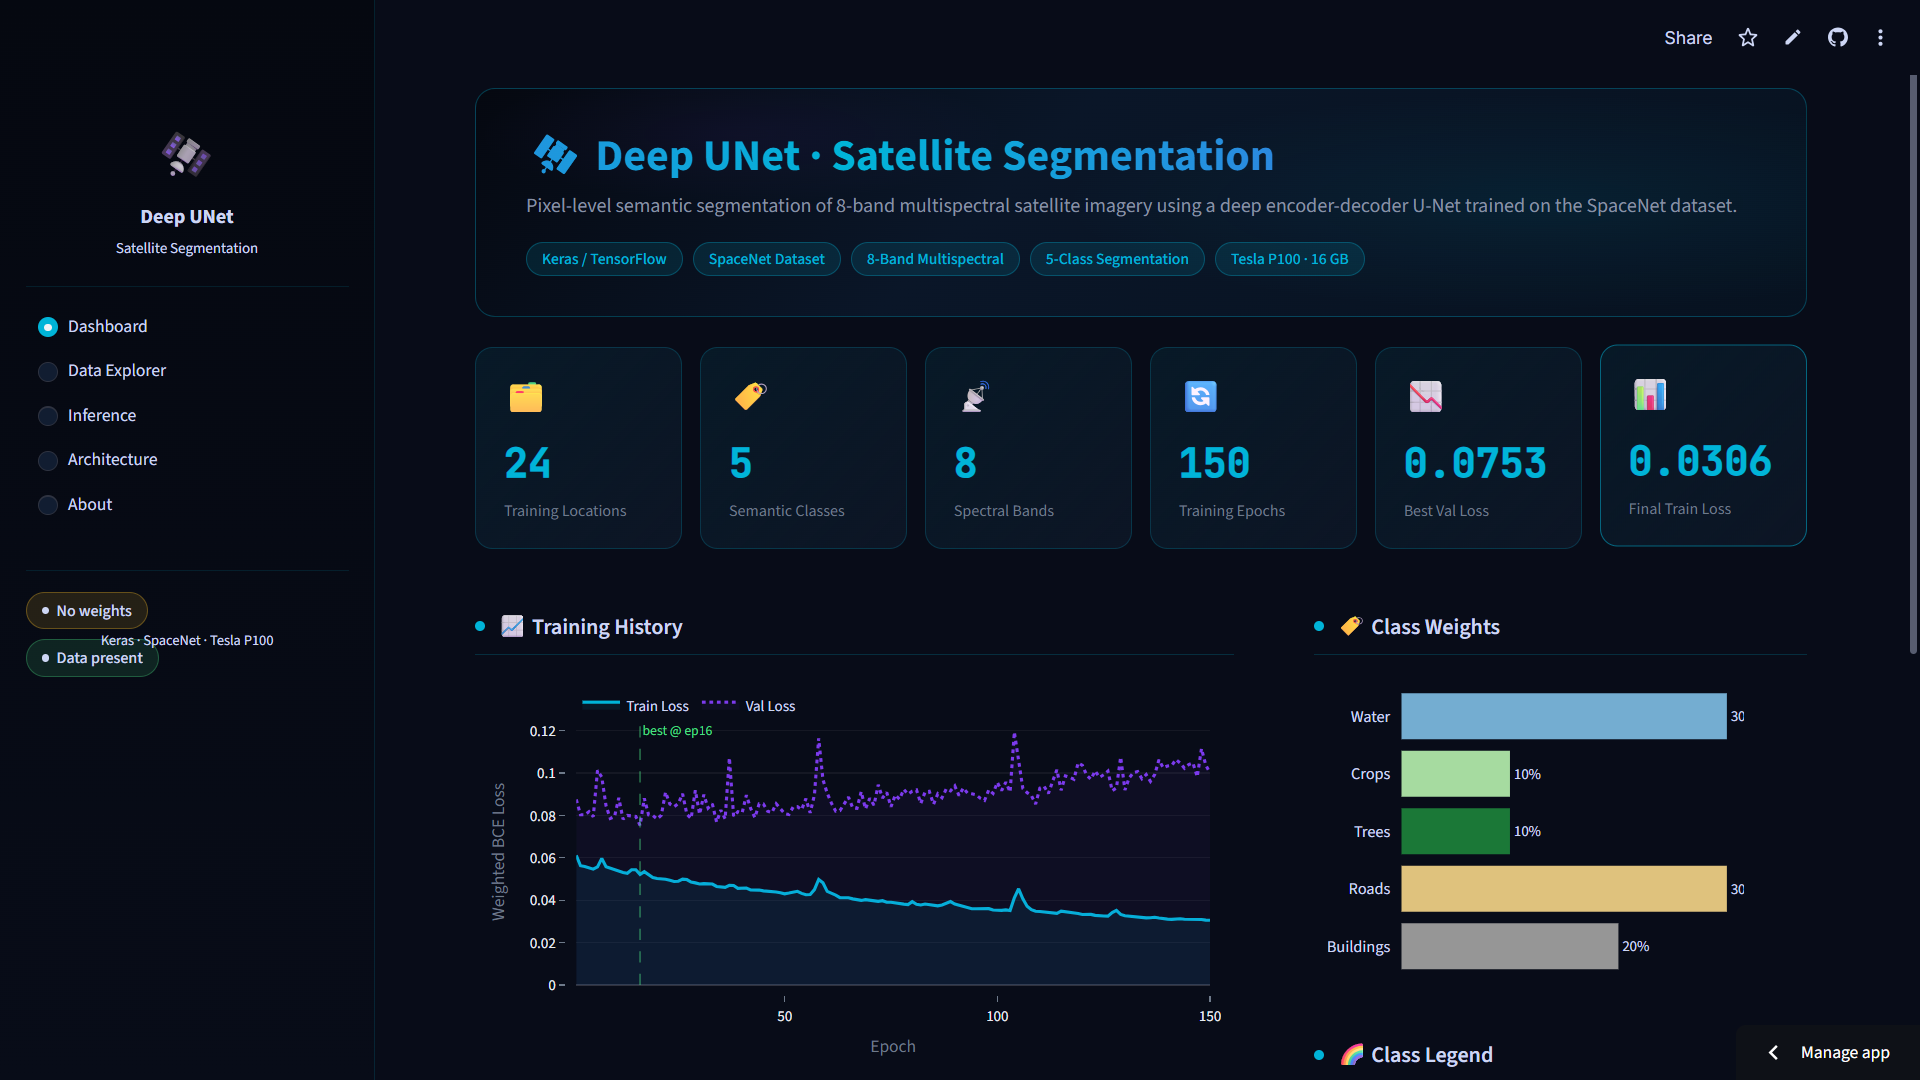Screen dimensions: 1920x1080
Task: Click the Crops class weight bar
Action: pos(1455,774)
